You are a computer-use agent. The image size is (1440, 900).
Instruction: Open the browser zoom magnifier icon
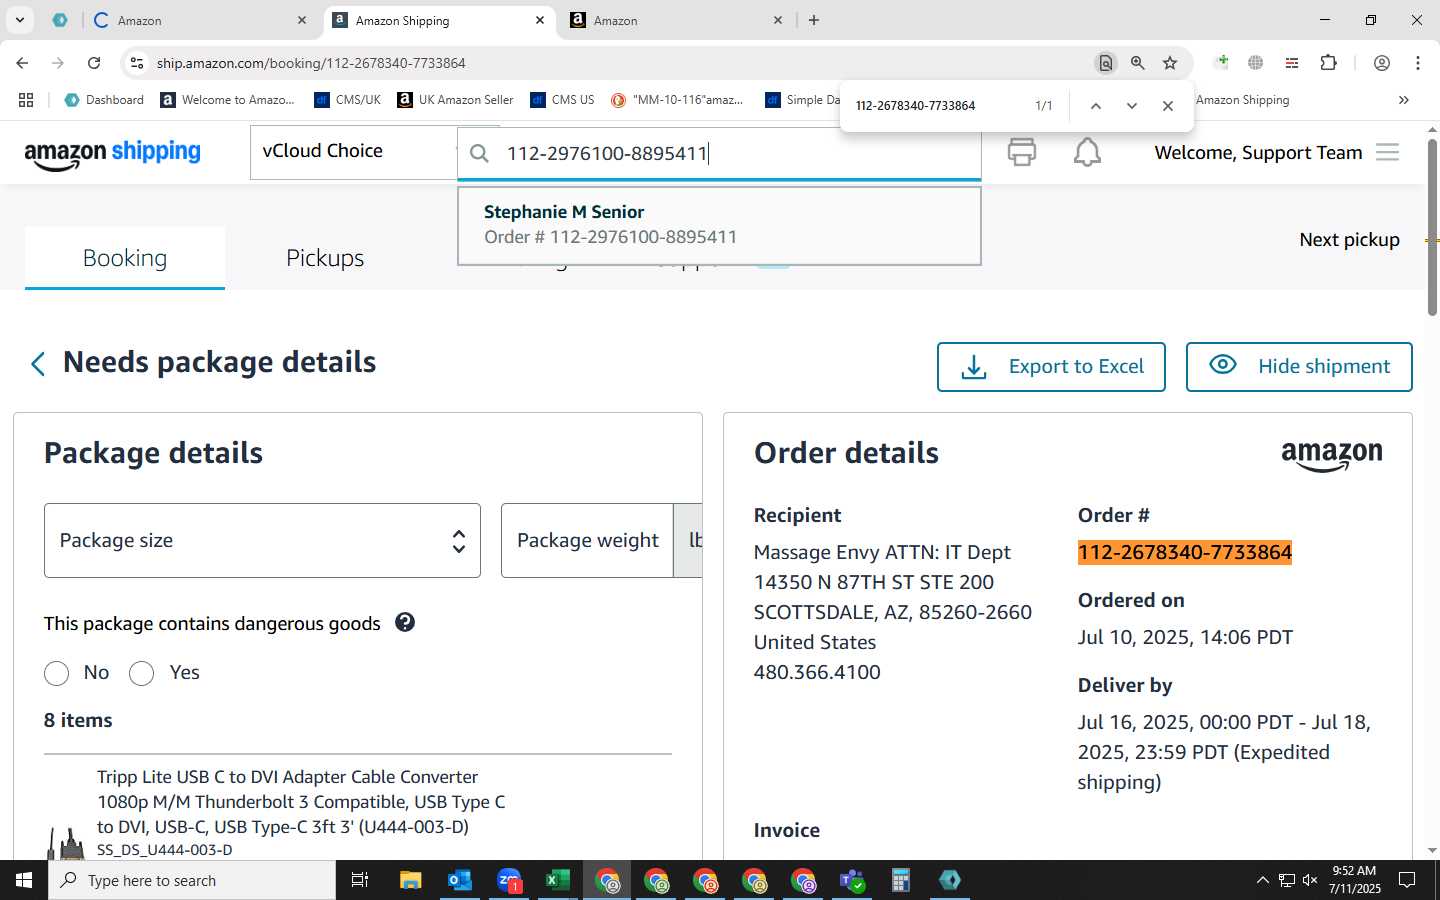coord(1138,63)
